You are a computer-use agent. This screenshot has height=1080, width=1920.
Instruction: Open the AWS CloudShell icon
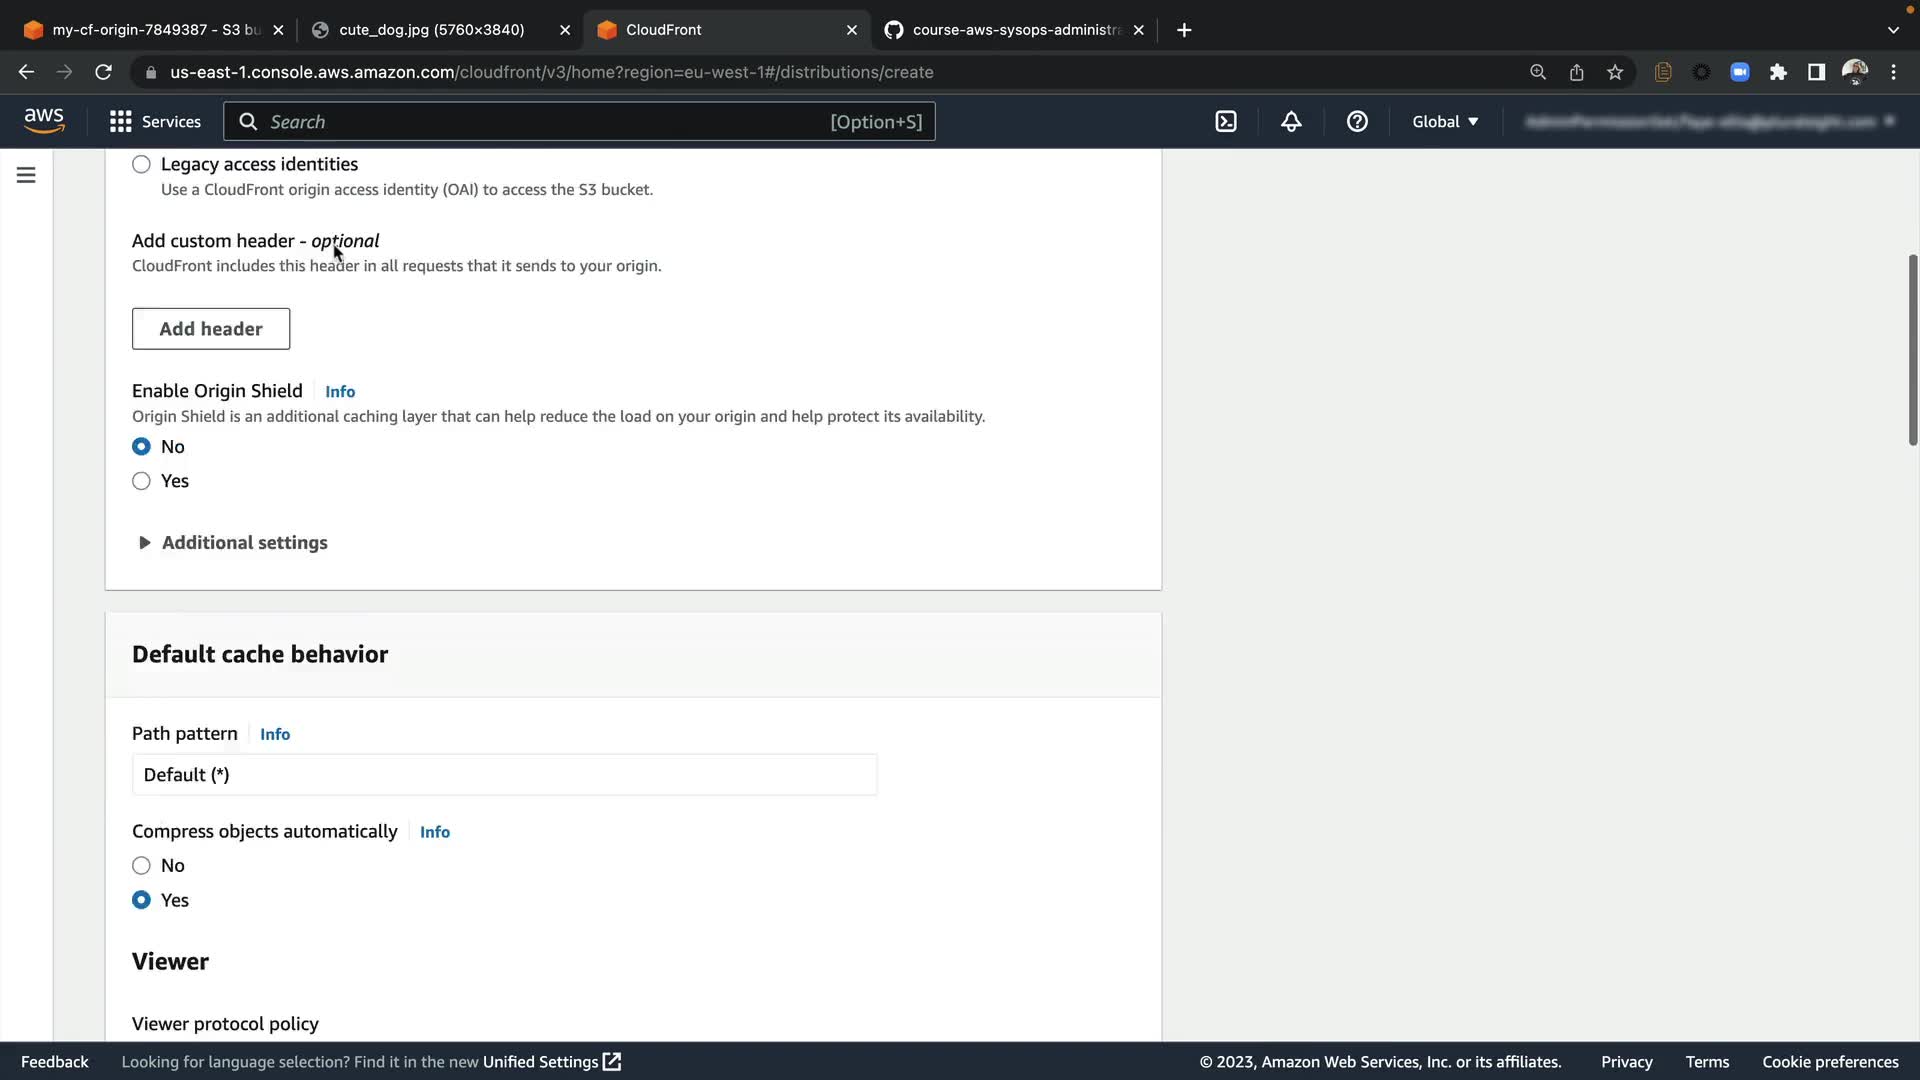coord(1226,121)
